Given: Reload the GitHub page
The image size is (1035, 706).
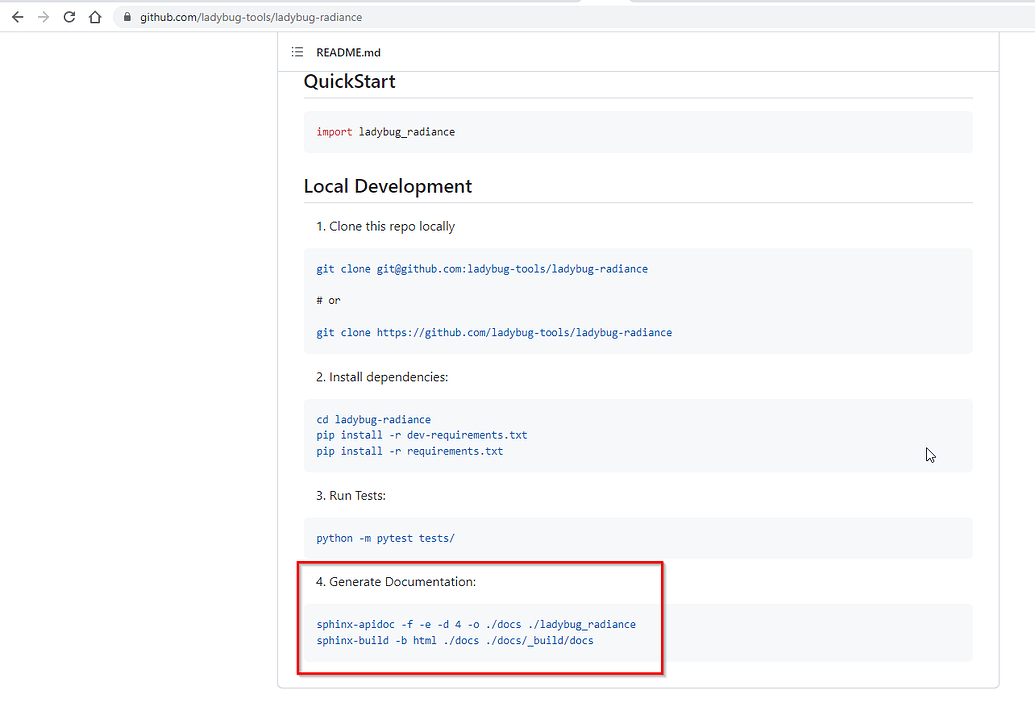Looking at the screenshot, I should (69, 17).
